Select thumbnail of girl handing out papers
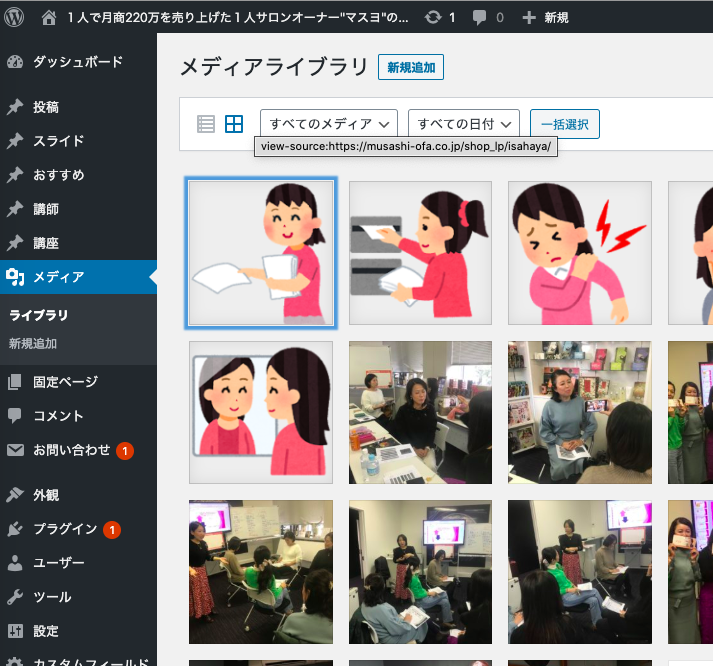This screenshot has width=713, height=666. click(261, 253)
